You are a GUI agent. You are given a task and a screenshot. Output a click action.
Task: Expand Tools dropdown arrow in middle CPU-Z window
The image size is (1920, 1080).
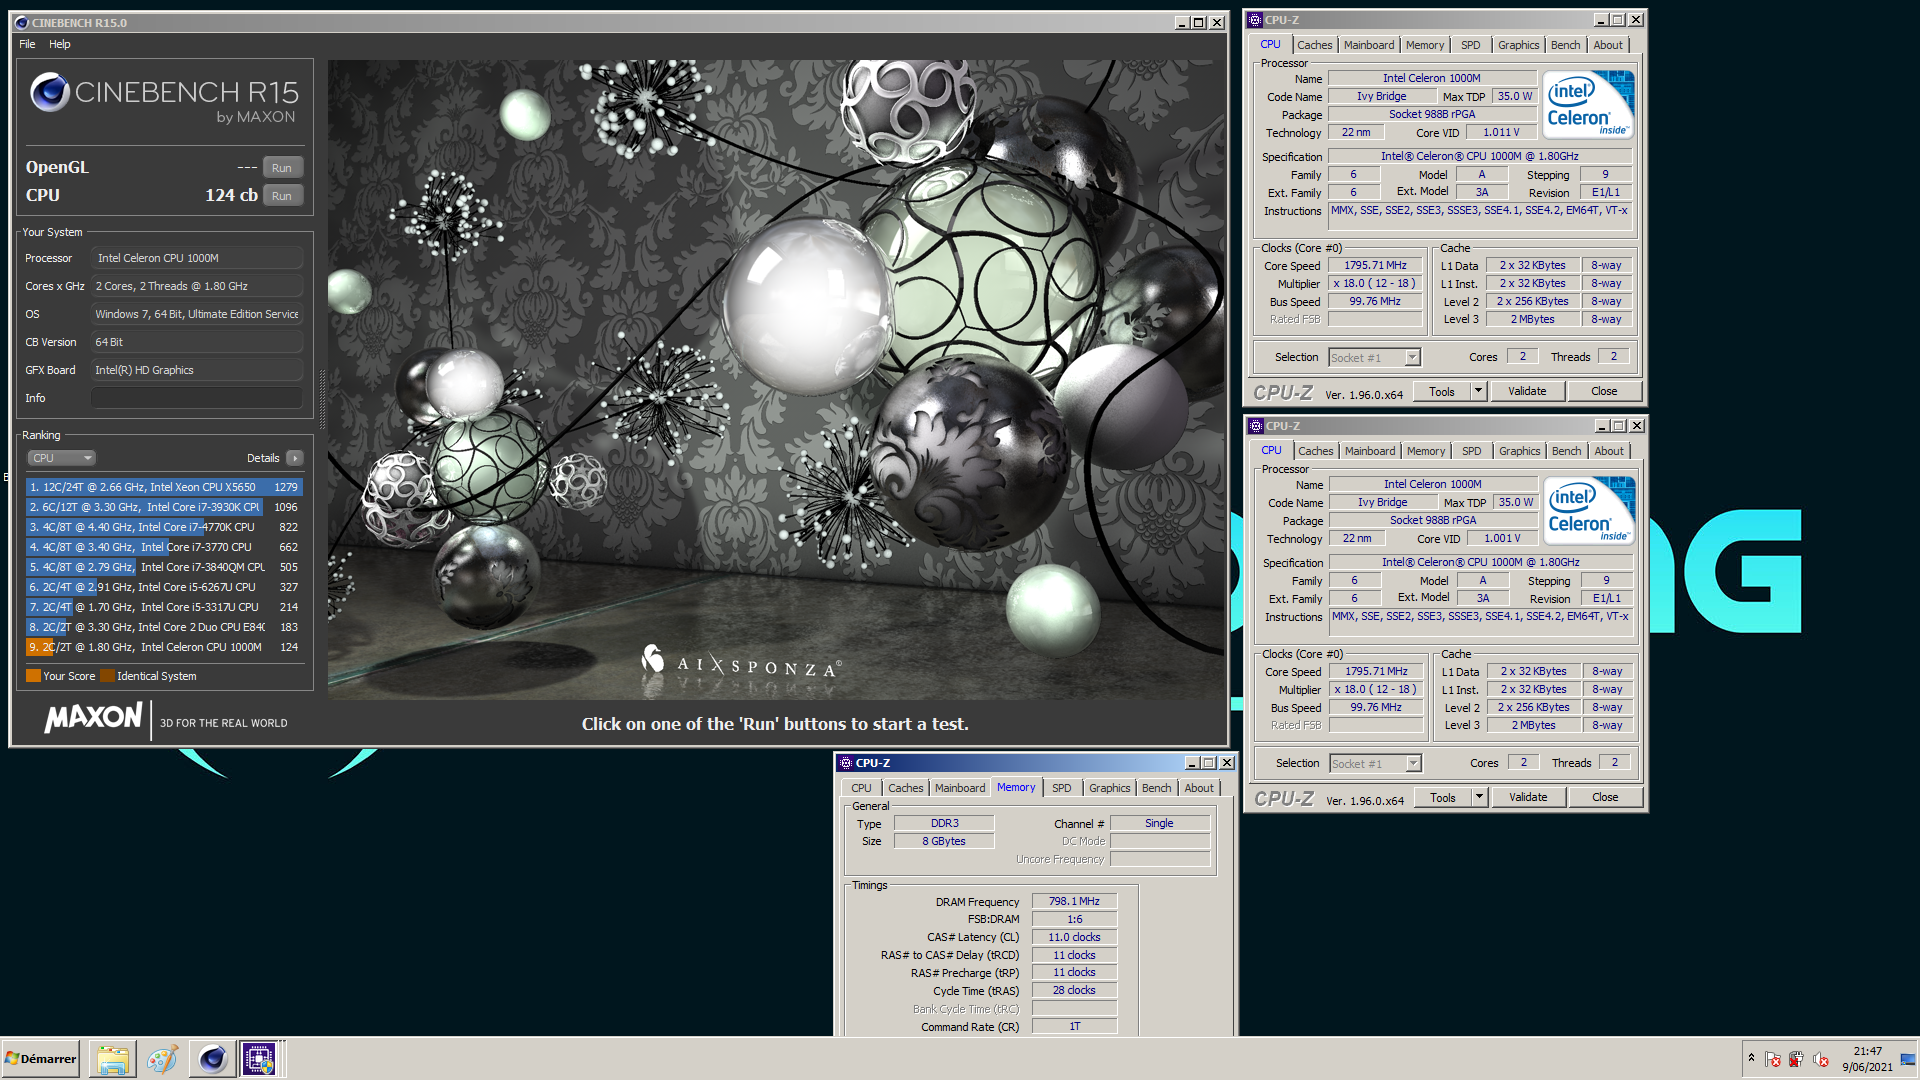(1479, 798)
